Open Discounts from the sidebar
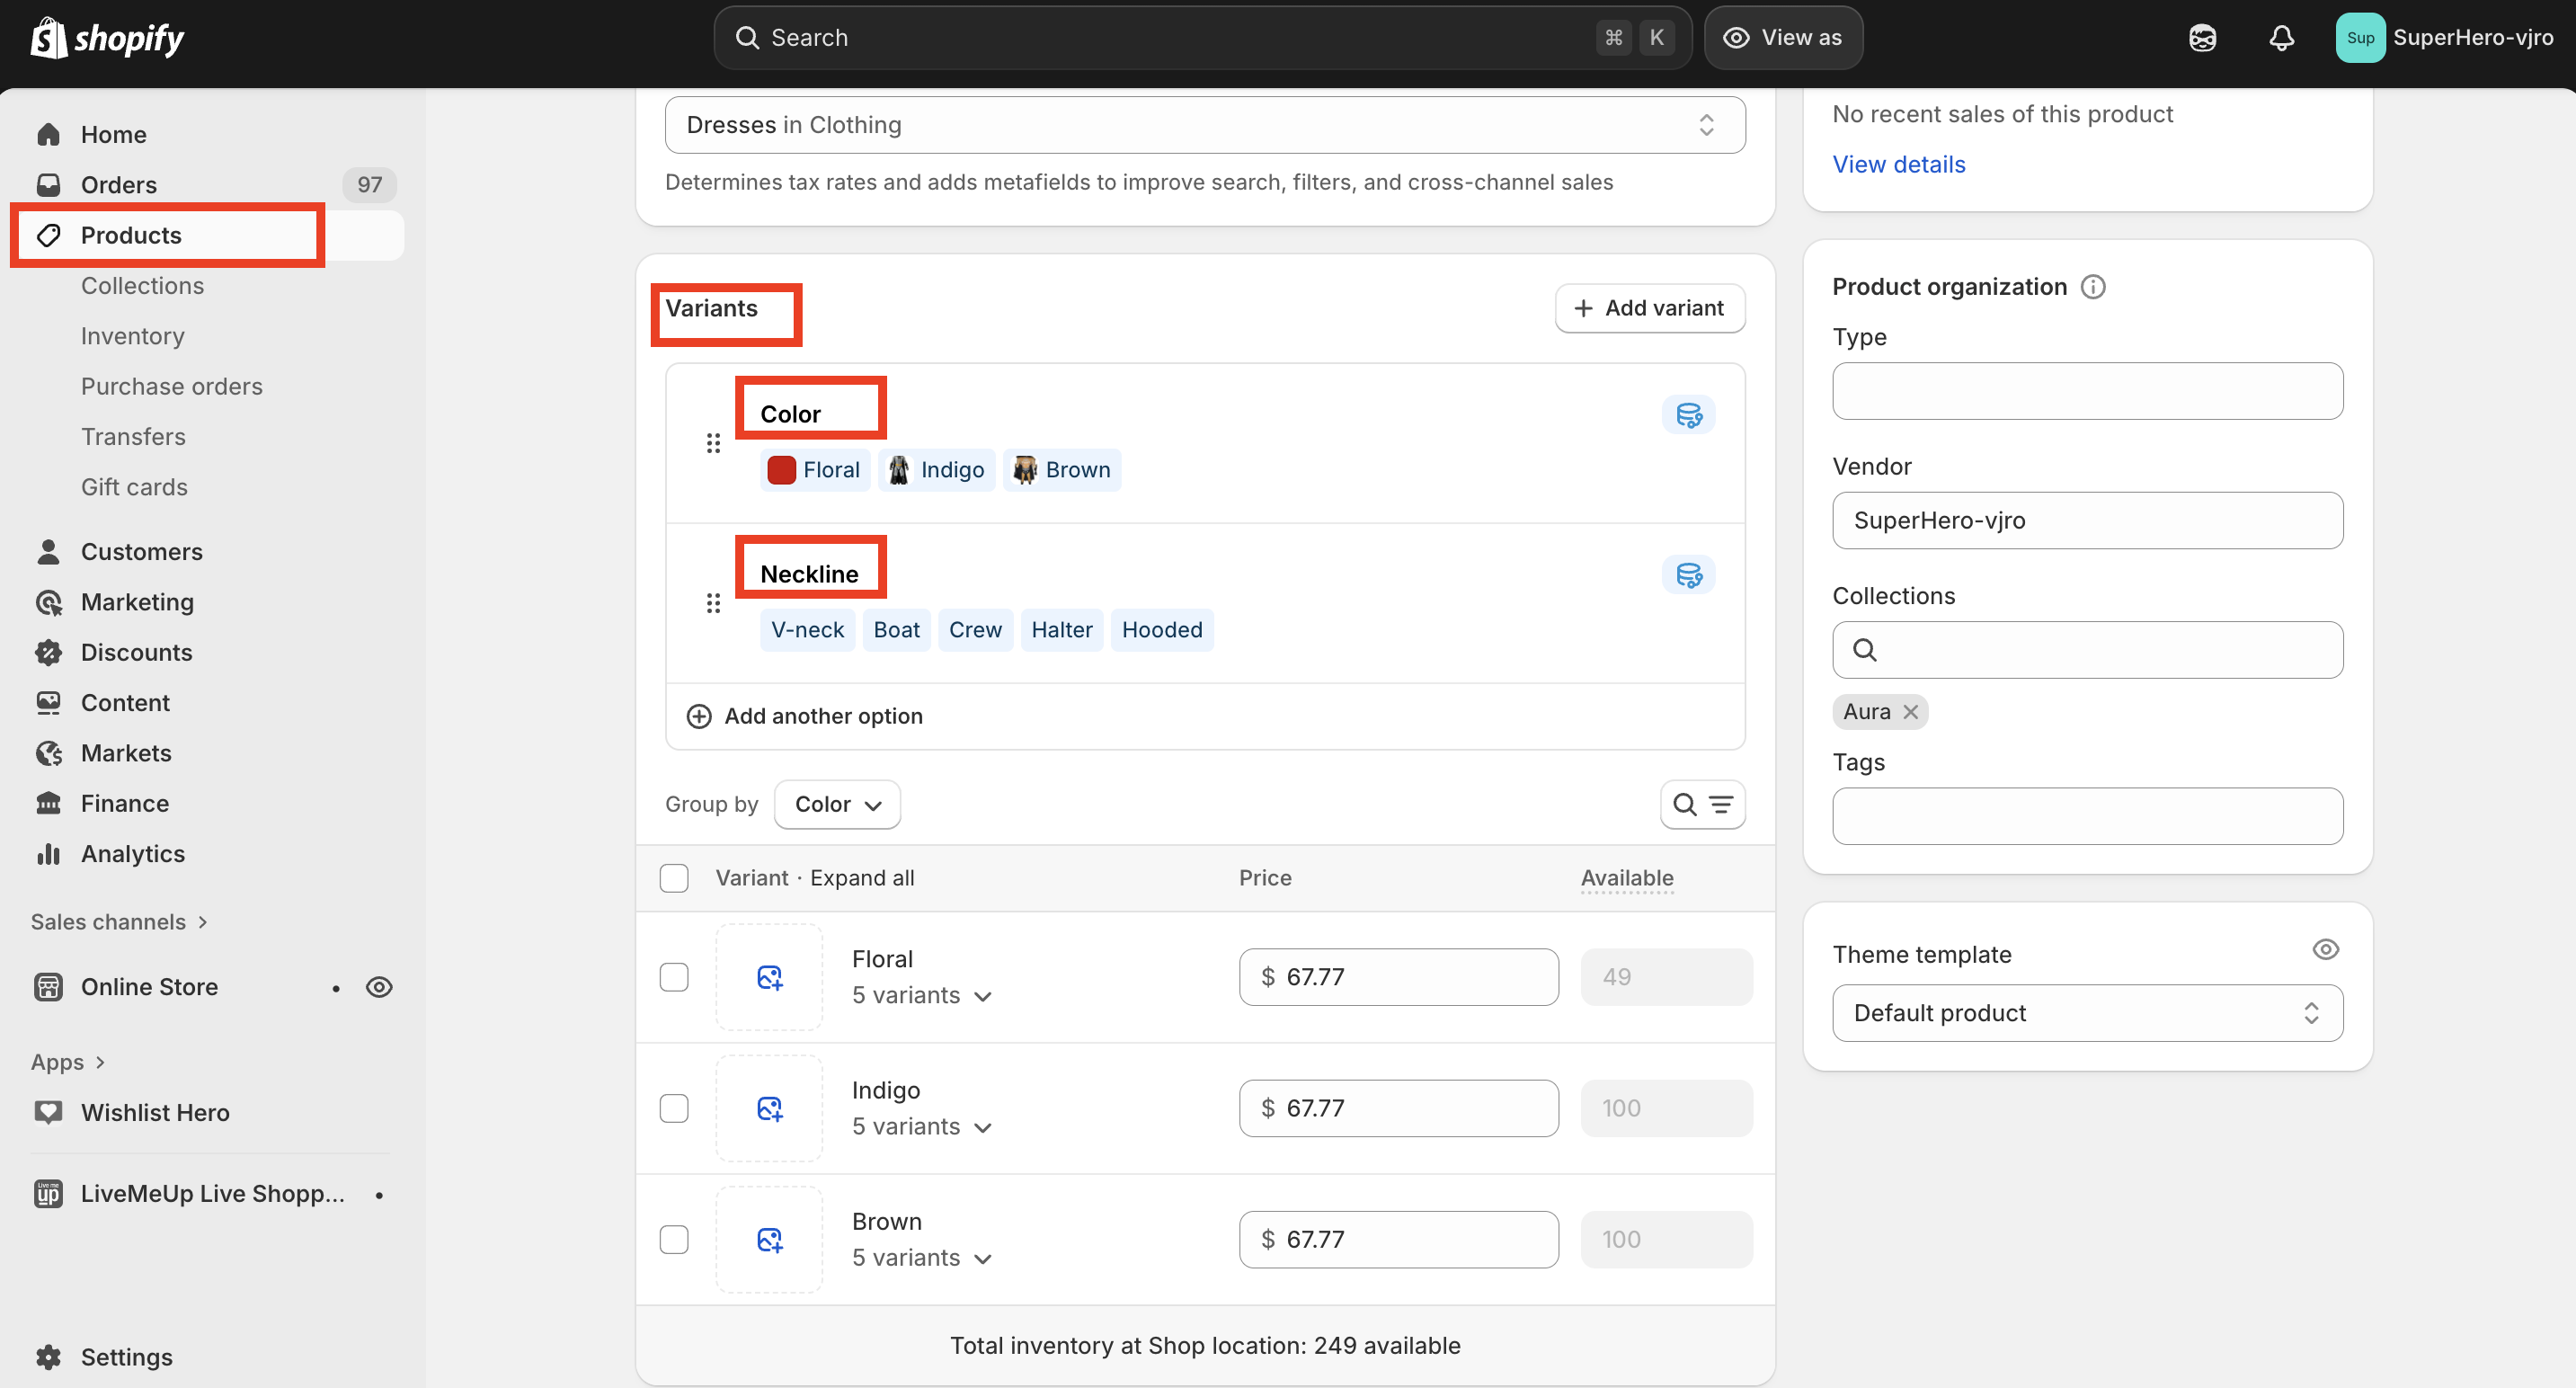 pyautogui.click(x=136, y=652)
